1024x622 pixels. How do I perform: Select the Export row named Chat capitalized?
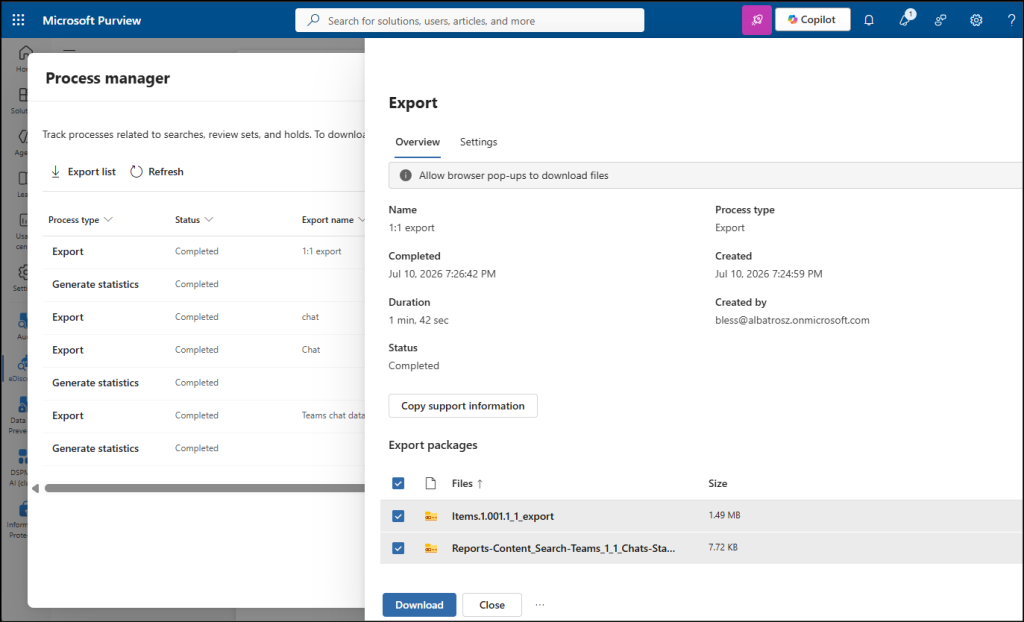coord(203,350)
